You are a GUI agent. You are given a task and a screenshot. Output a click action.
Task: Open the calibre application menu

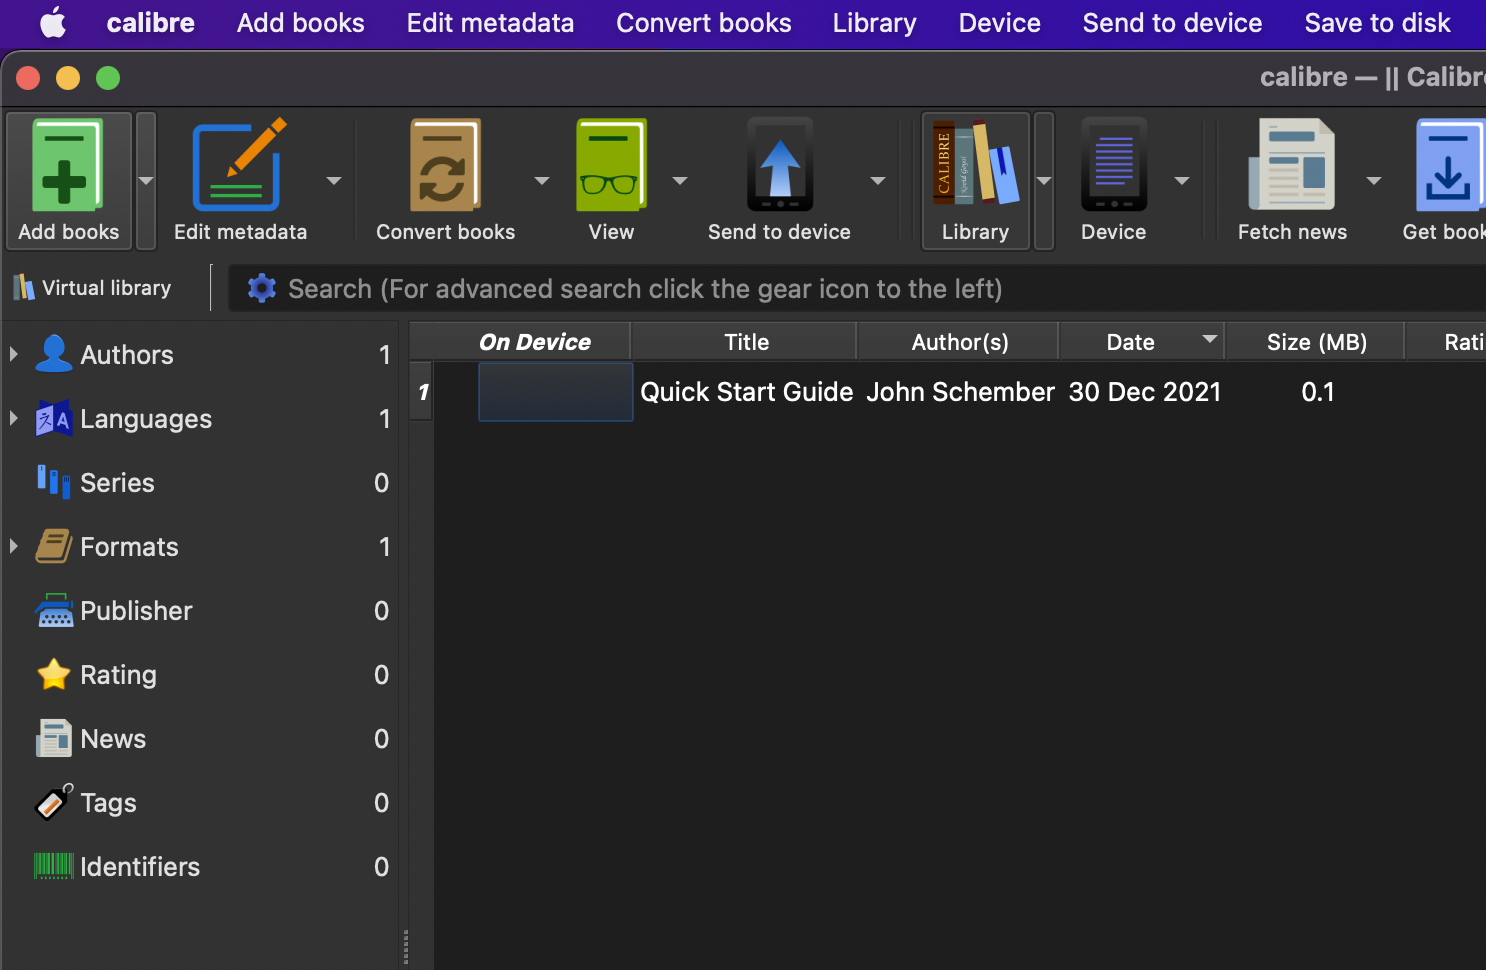coord(151,22)
